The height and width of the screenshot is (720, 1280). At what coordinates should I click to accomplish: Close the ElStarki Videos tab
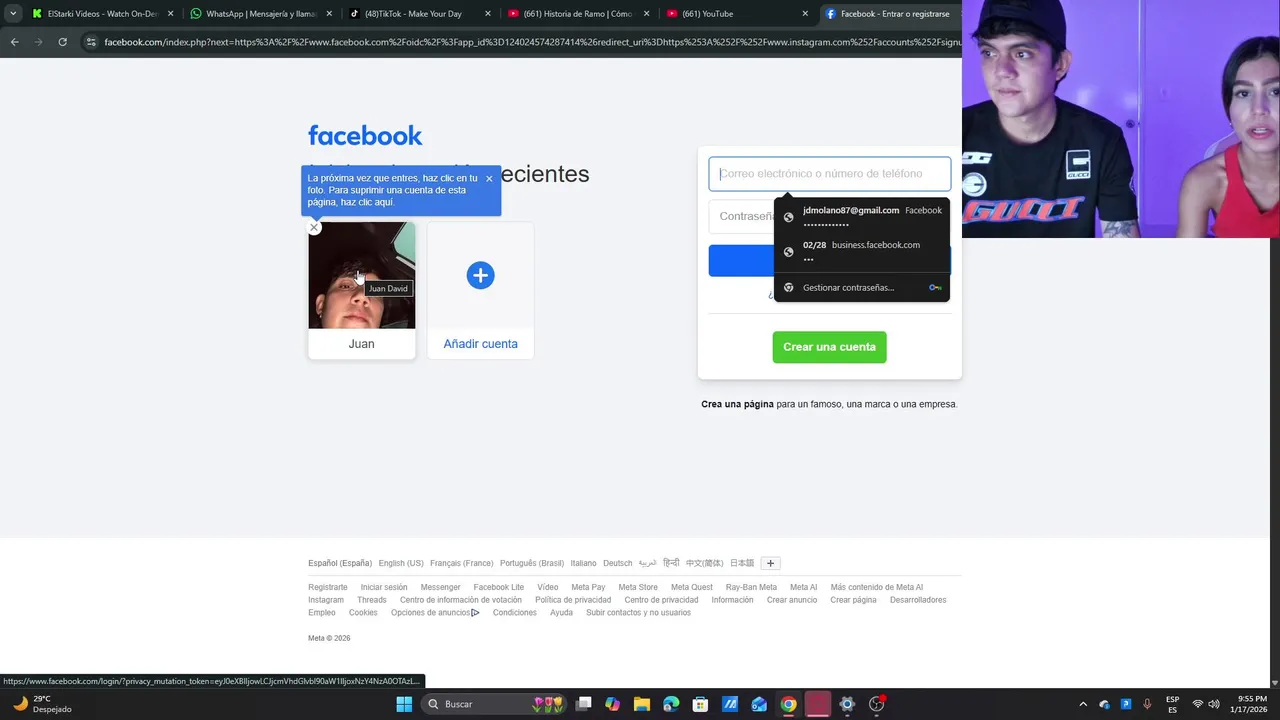(170, 14)
